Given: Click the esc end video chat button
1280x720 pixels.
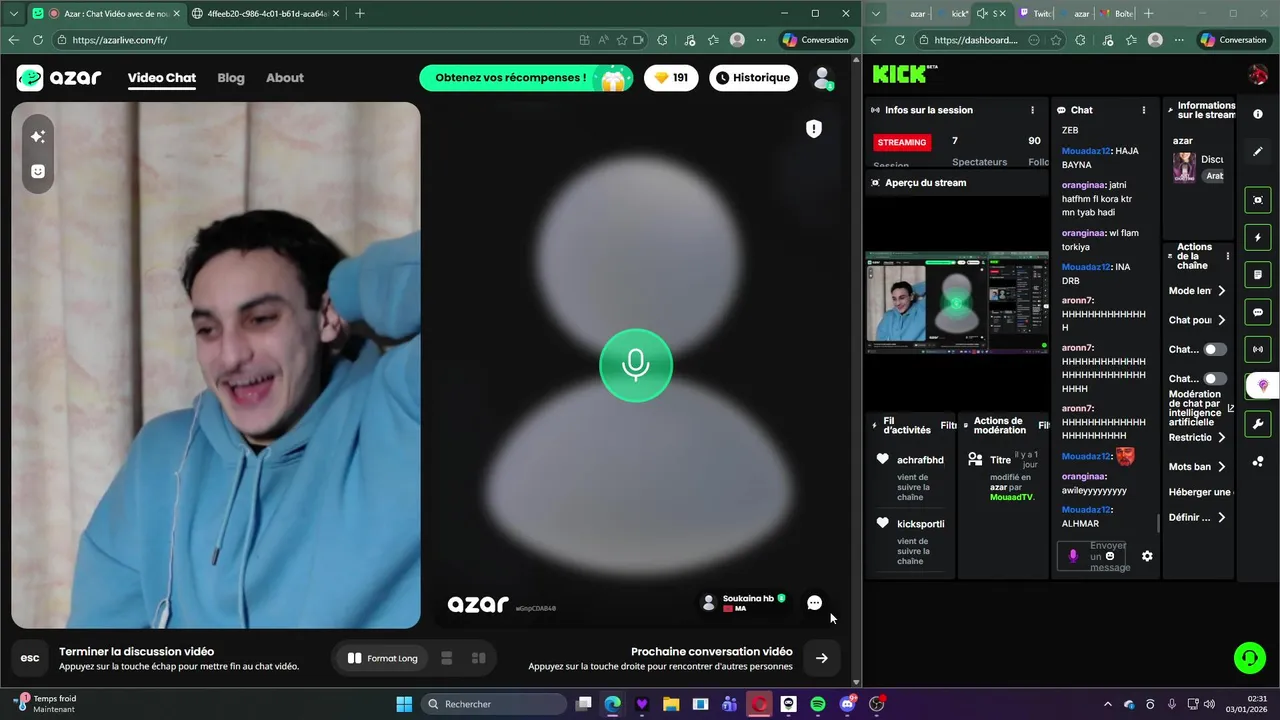Looking at the screenshot, I should tap(30, 658).
